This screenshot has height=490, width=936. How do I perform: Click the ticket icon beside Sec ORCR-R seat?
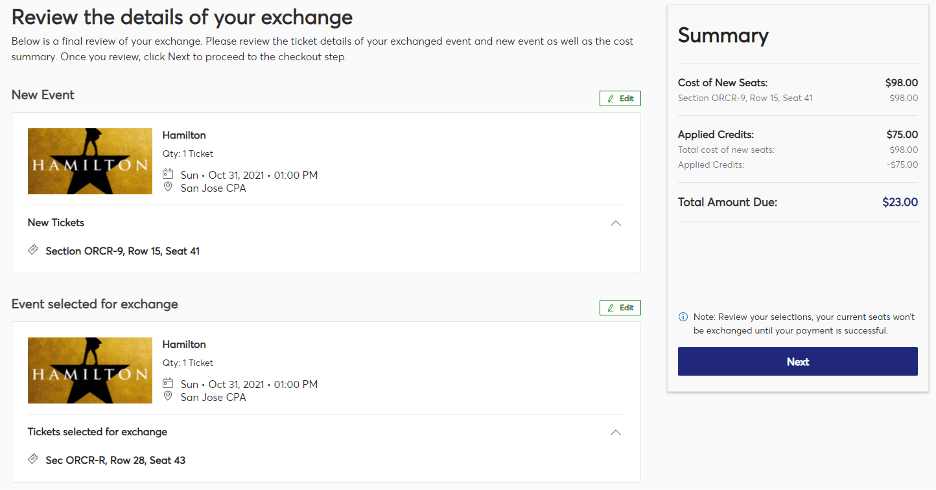pyautogui.click(x=33, y=459)
